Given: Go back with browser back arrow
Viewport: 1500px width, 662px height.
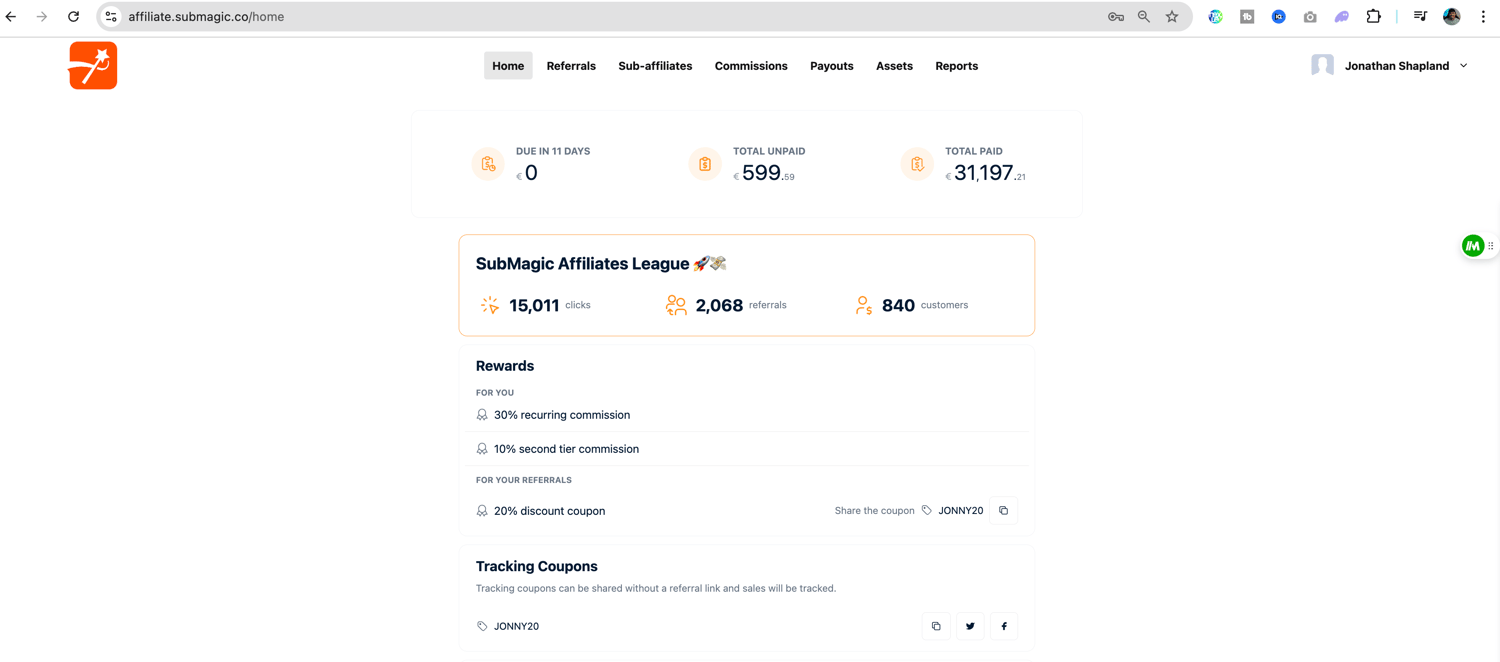Looking at the screenshot, I should click(x=11, y=17).
